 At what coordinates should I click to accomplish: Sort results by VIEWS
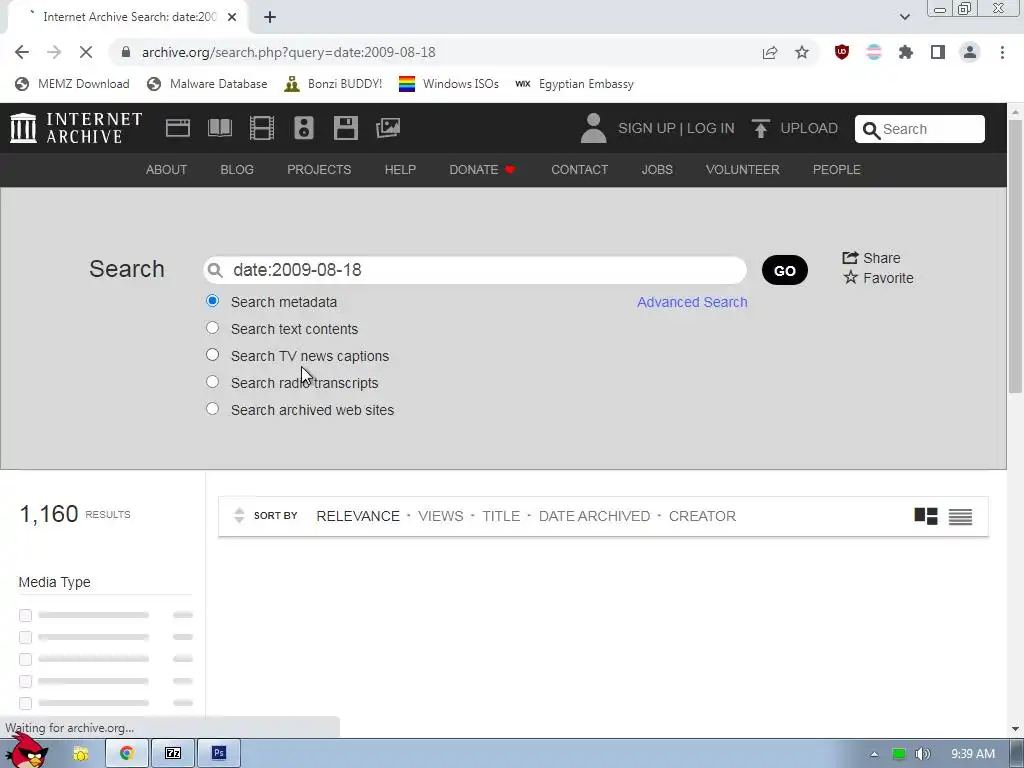(x=441, y=516)
